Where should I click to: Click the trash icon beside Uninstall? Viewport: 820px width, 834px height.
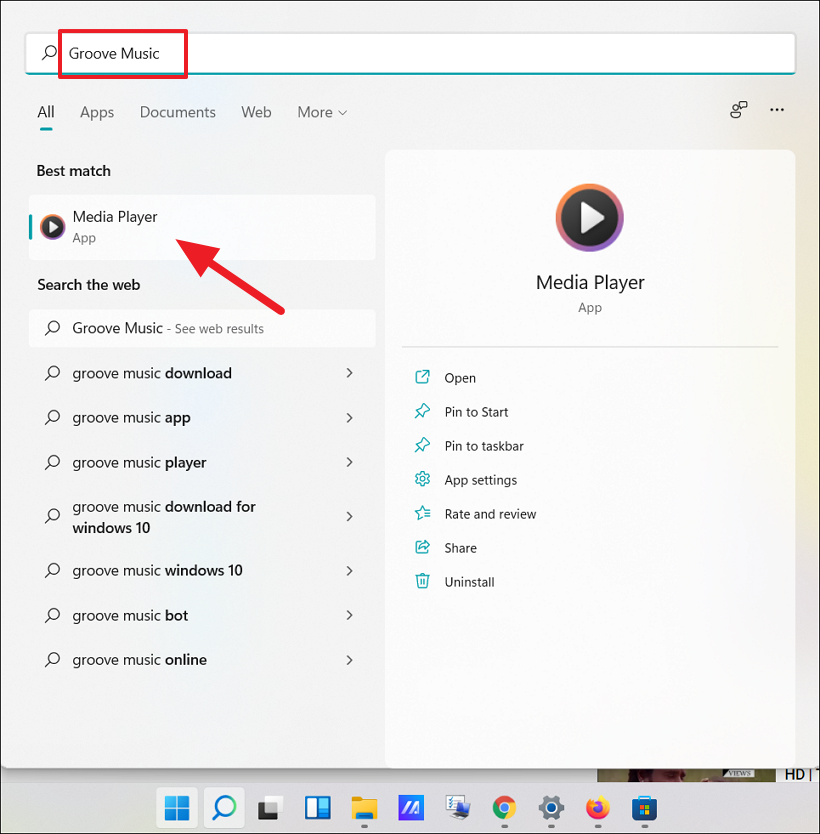tap(422, 581)
